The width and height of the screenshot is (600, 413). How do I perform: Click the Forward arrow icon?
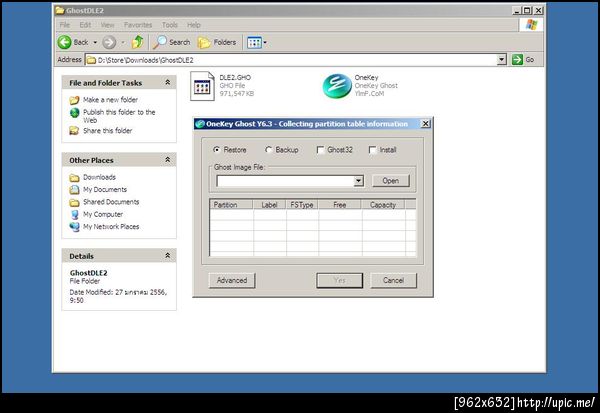tap(109, 42)
